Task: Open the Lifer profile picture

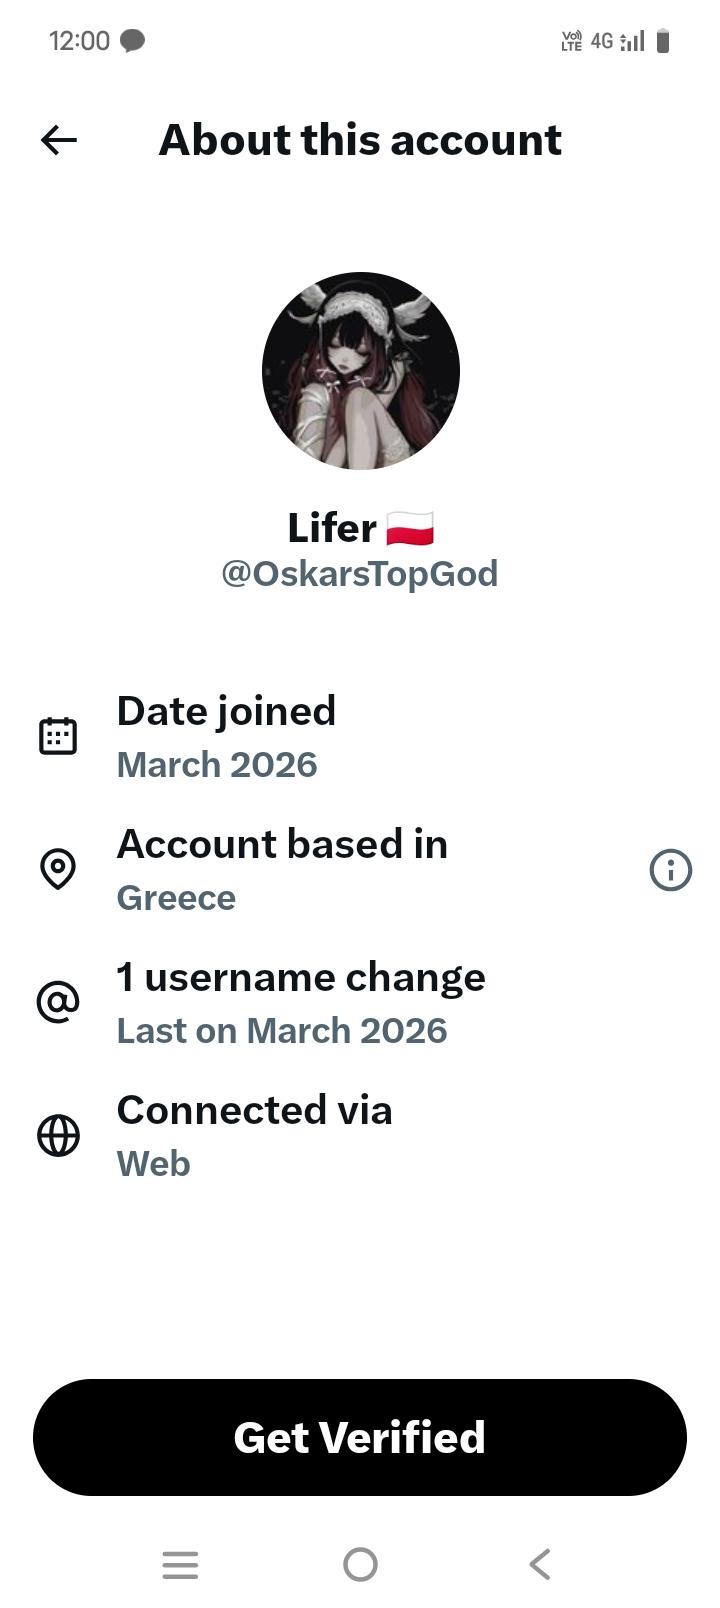Action: (x=360, y=371)
